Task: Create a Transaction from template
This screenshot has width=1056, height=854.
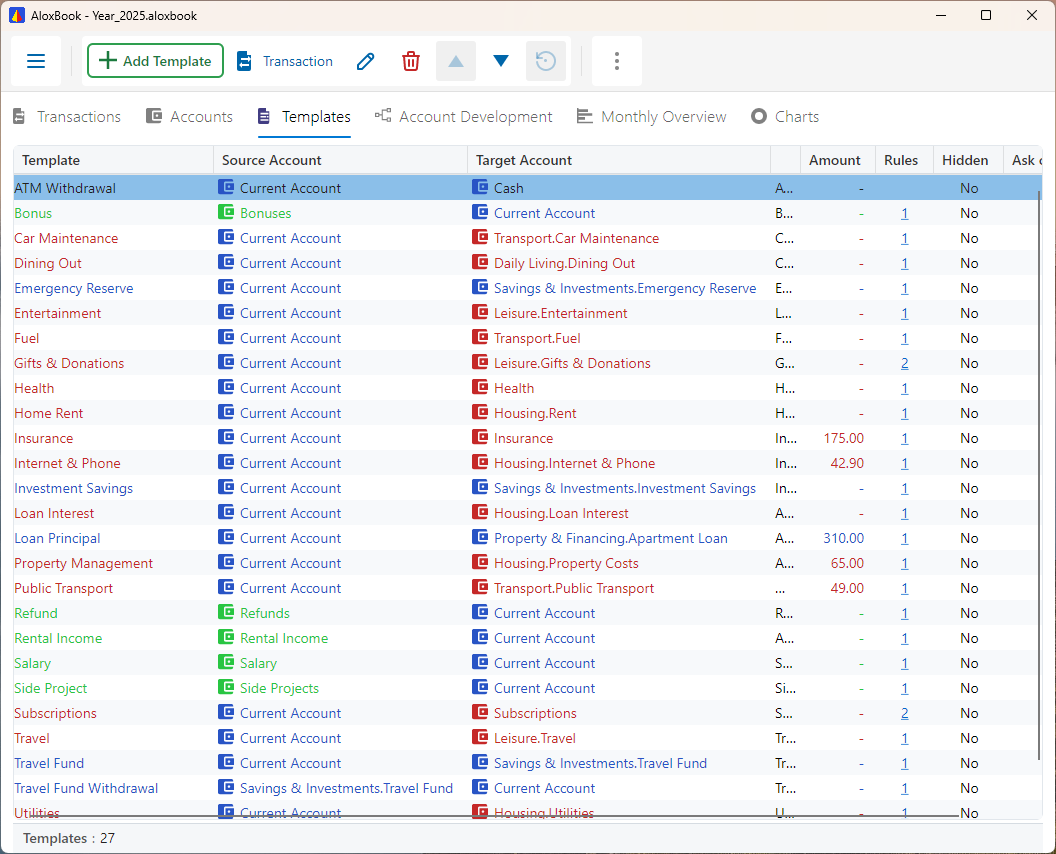Action: [285, 61]
